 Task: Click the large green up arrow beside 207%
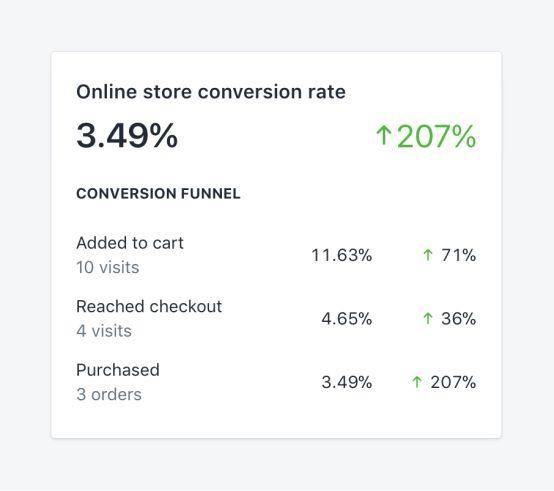tap(384, 136)
